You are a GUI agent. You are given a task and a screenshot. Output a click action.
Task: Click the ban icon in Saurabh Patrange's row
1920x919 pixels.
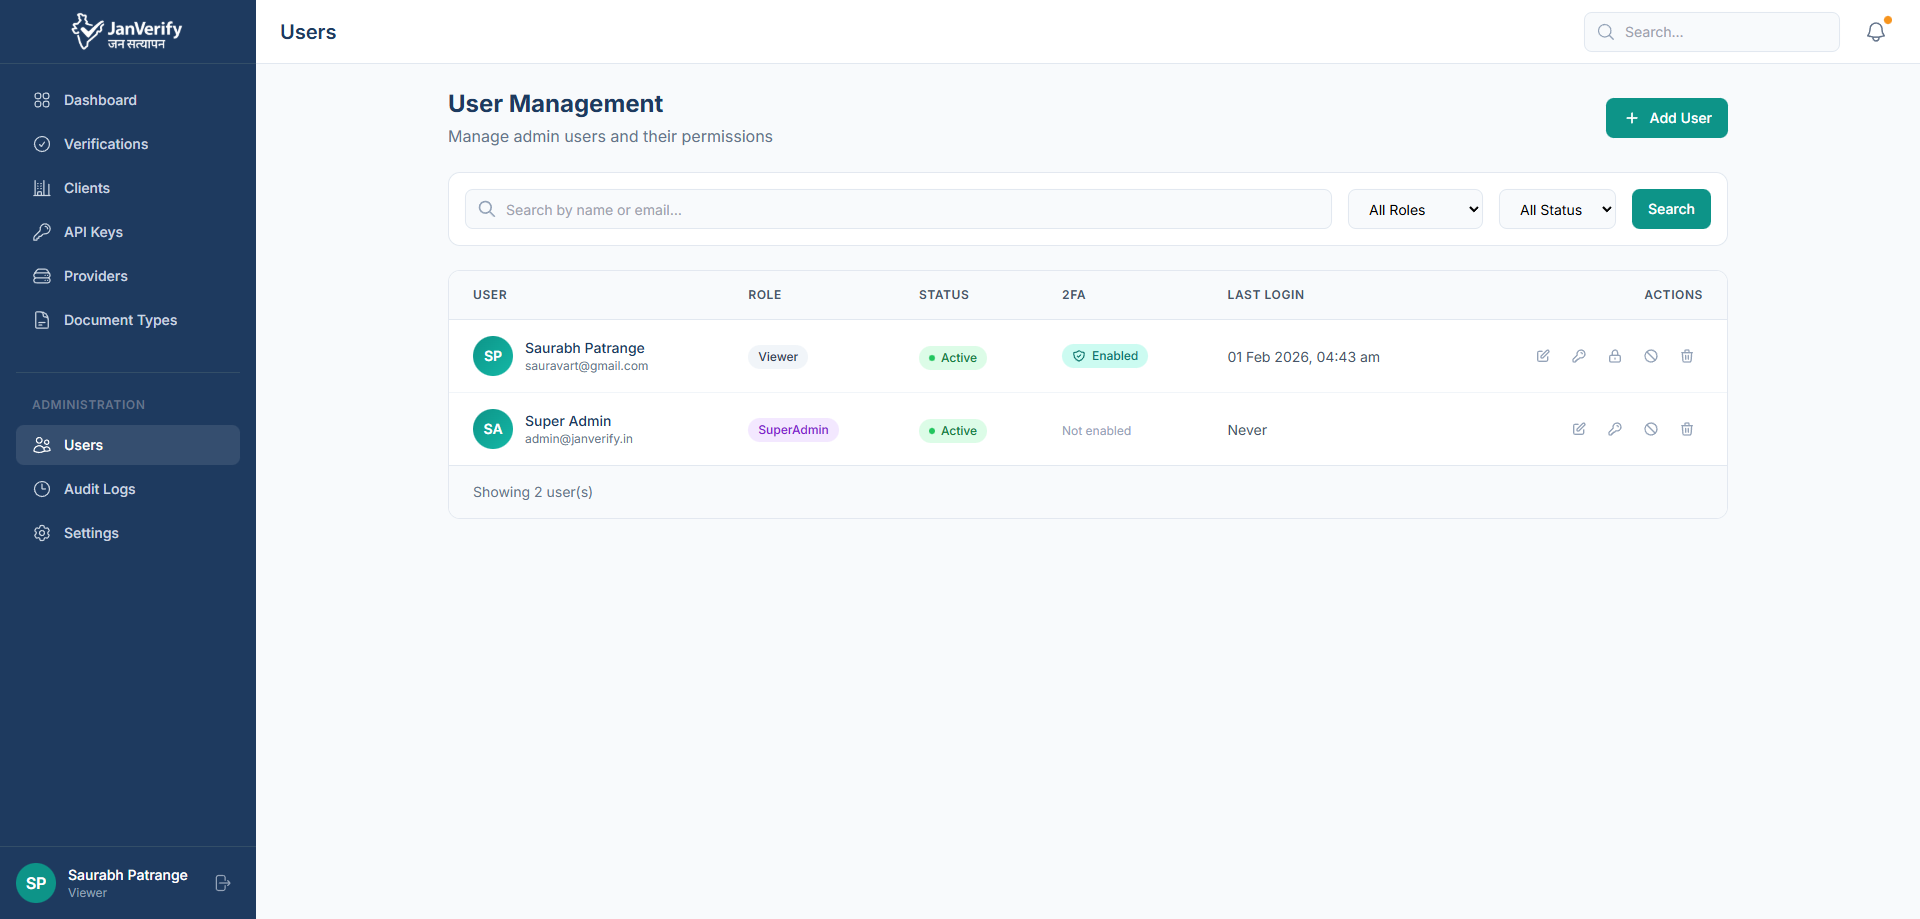(x=1651, y=356)
